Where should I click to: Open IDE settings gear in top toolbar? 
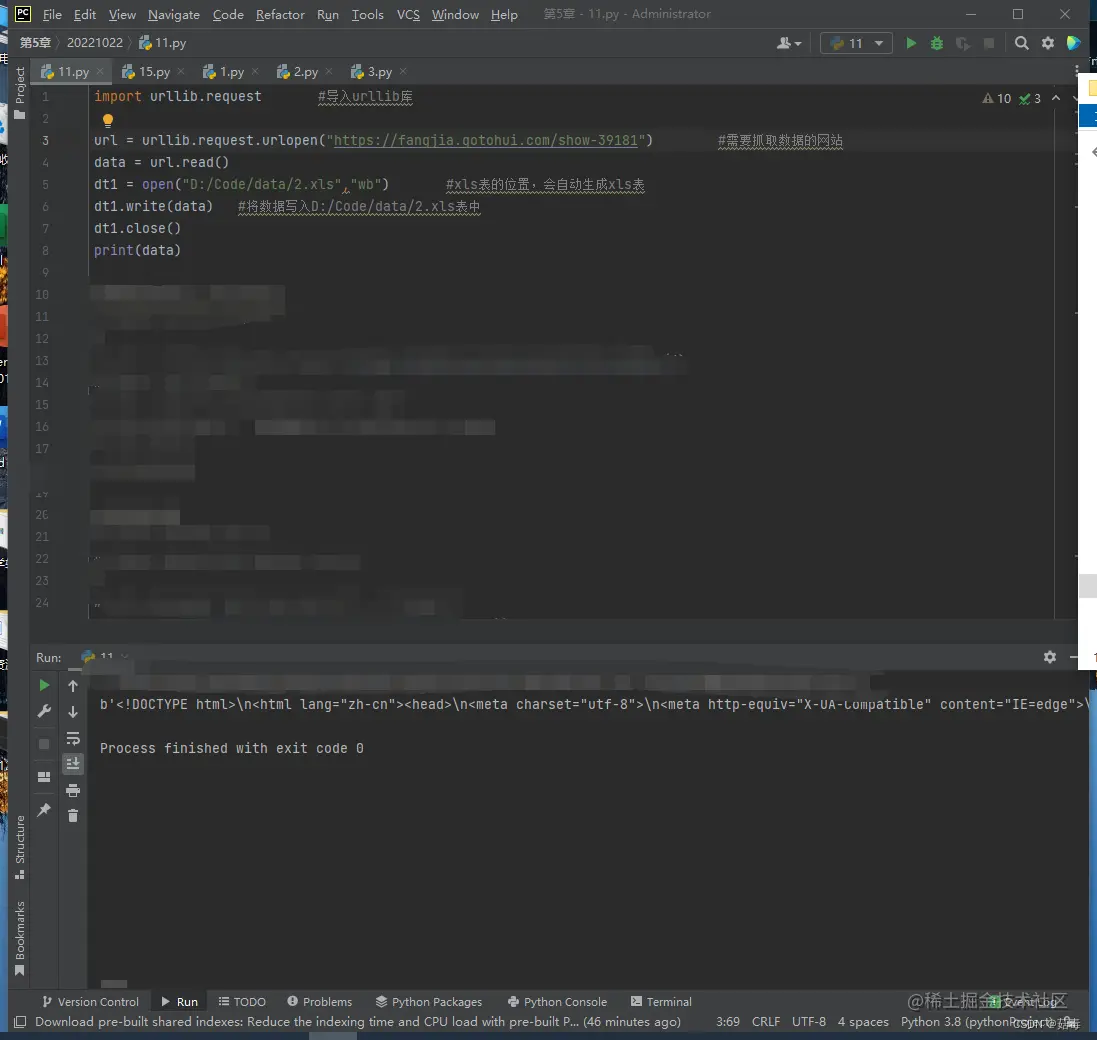(x=1047, y=43)
